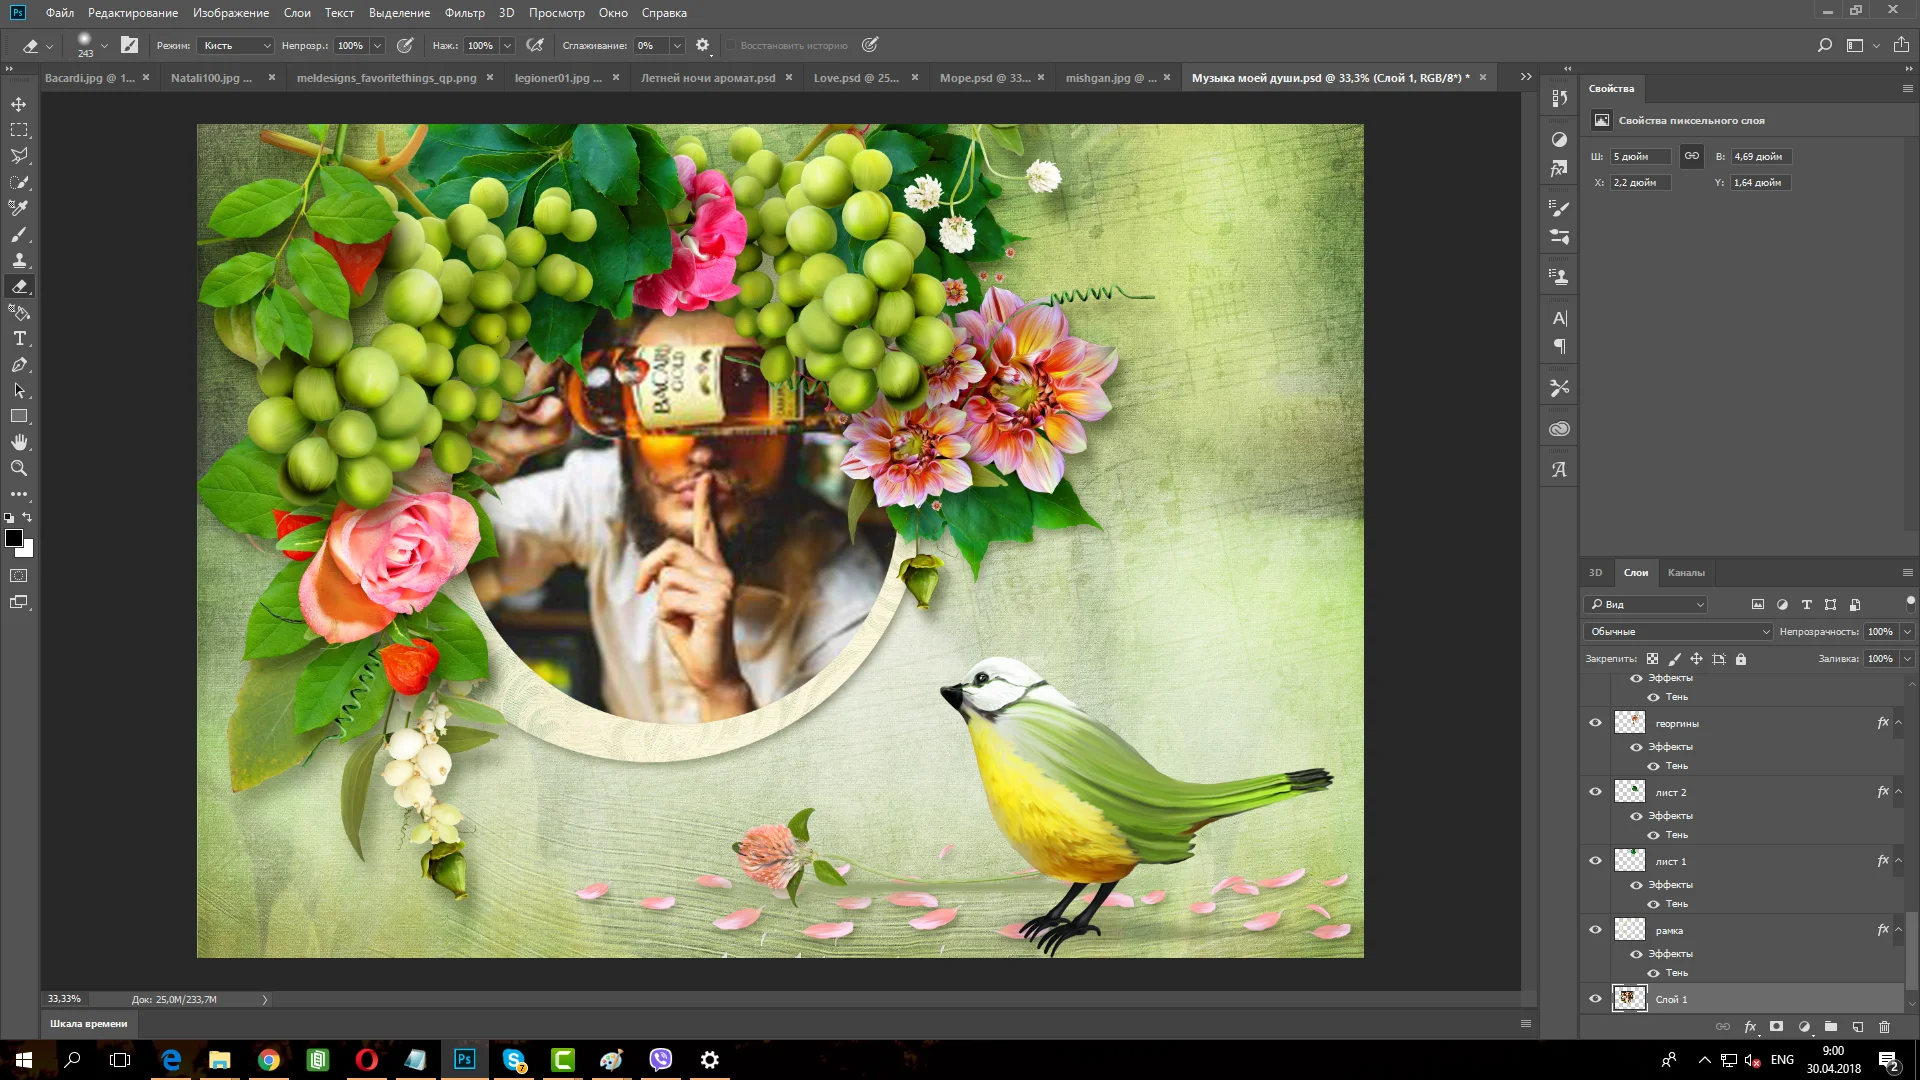Select the Zoom tool
Screen dimensions: 1920x1080
(19, 468)
